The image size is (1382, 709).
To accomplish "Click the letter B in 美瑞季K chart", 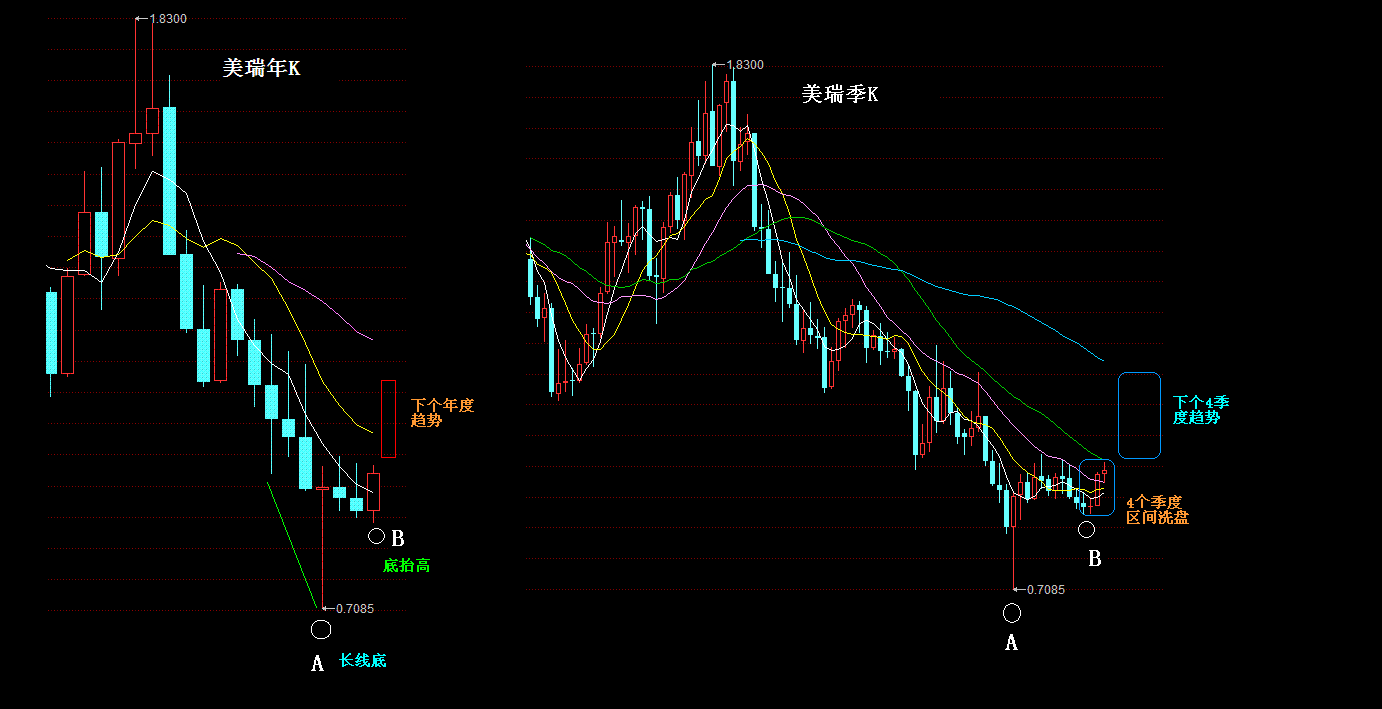I will click(x=1094, y=559).
